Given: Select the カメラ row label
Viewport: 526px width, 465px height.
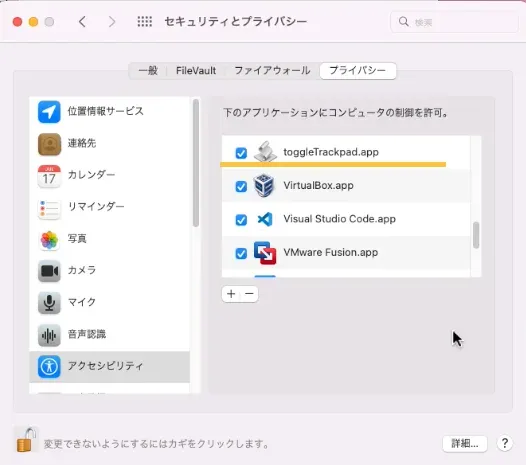Looking at the screenshot, I should 82,270.
